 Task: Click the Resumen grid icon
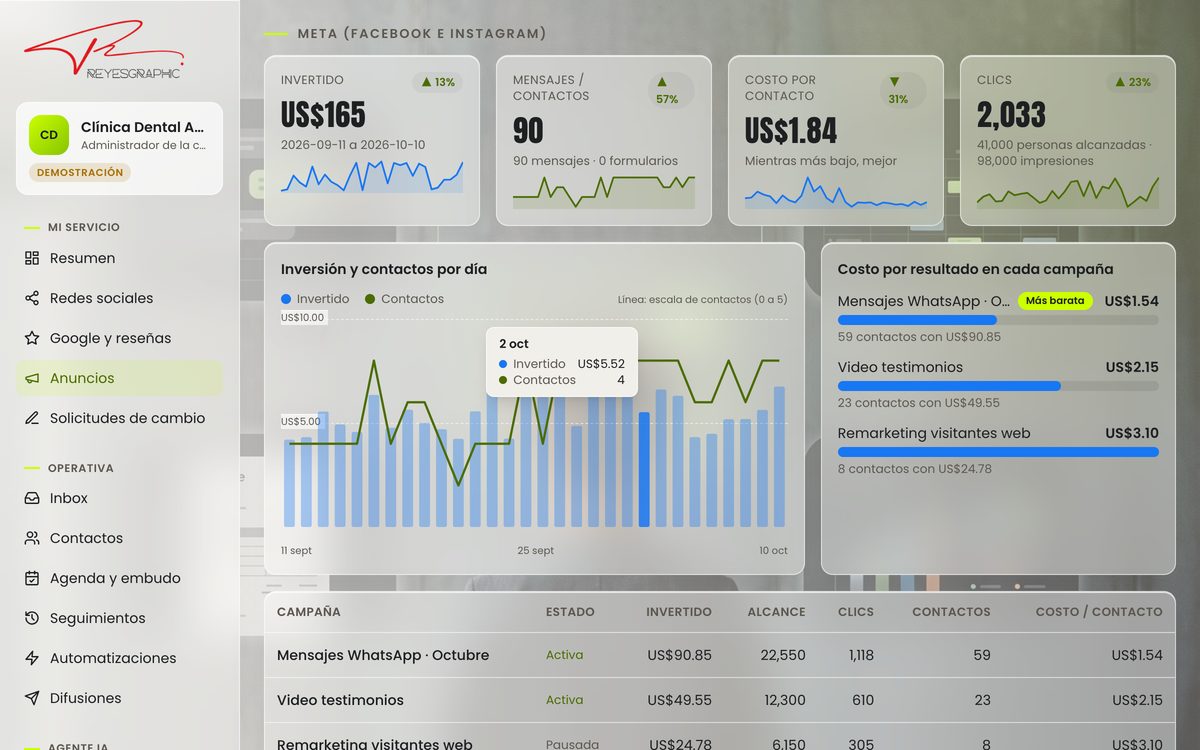32,258
